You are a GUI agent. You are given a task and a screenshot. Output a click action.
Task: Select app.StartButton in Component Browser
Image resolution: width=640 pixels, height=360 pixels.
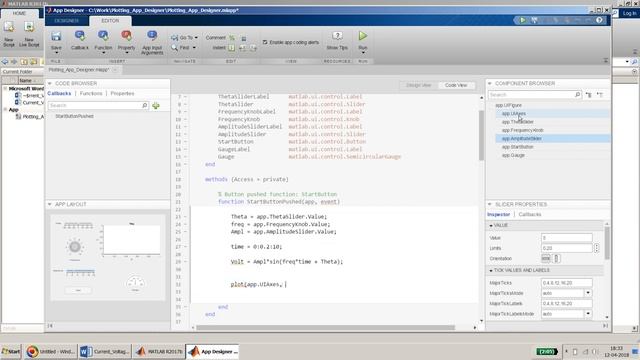point(518,147)
